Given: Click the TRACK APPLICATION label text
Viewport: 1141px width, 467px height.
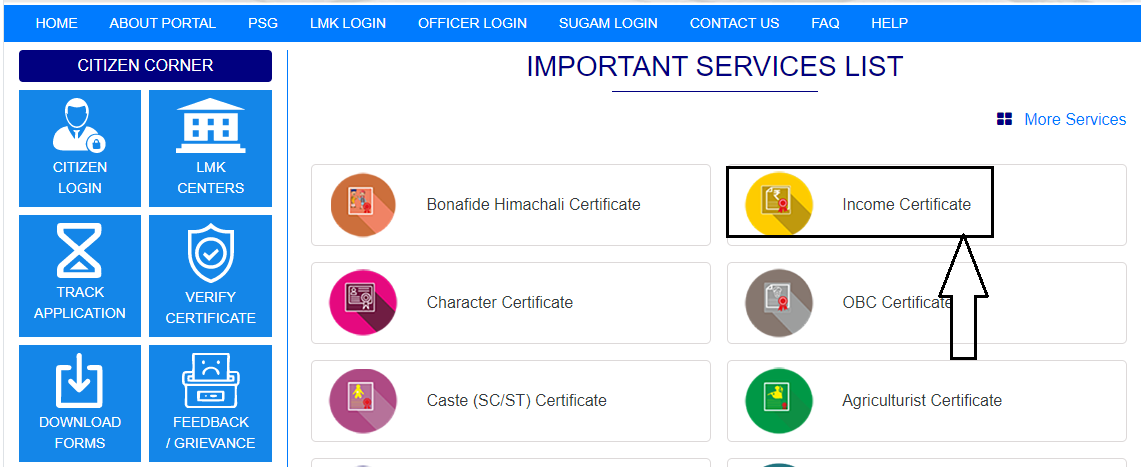Looking at the screenshot, I should tap(79, 303).
